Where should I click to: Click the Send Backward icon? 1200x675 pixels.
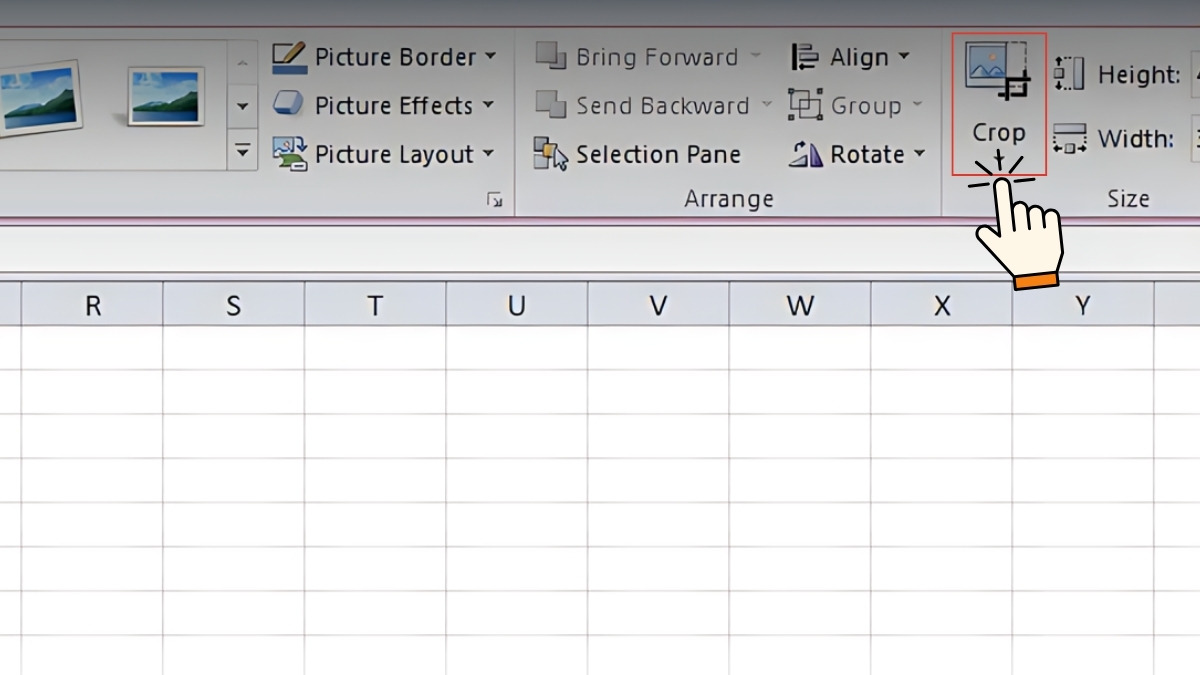pyautogui.click(x=550, y=105)
